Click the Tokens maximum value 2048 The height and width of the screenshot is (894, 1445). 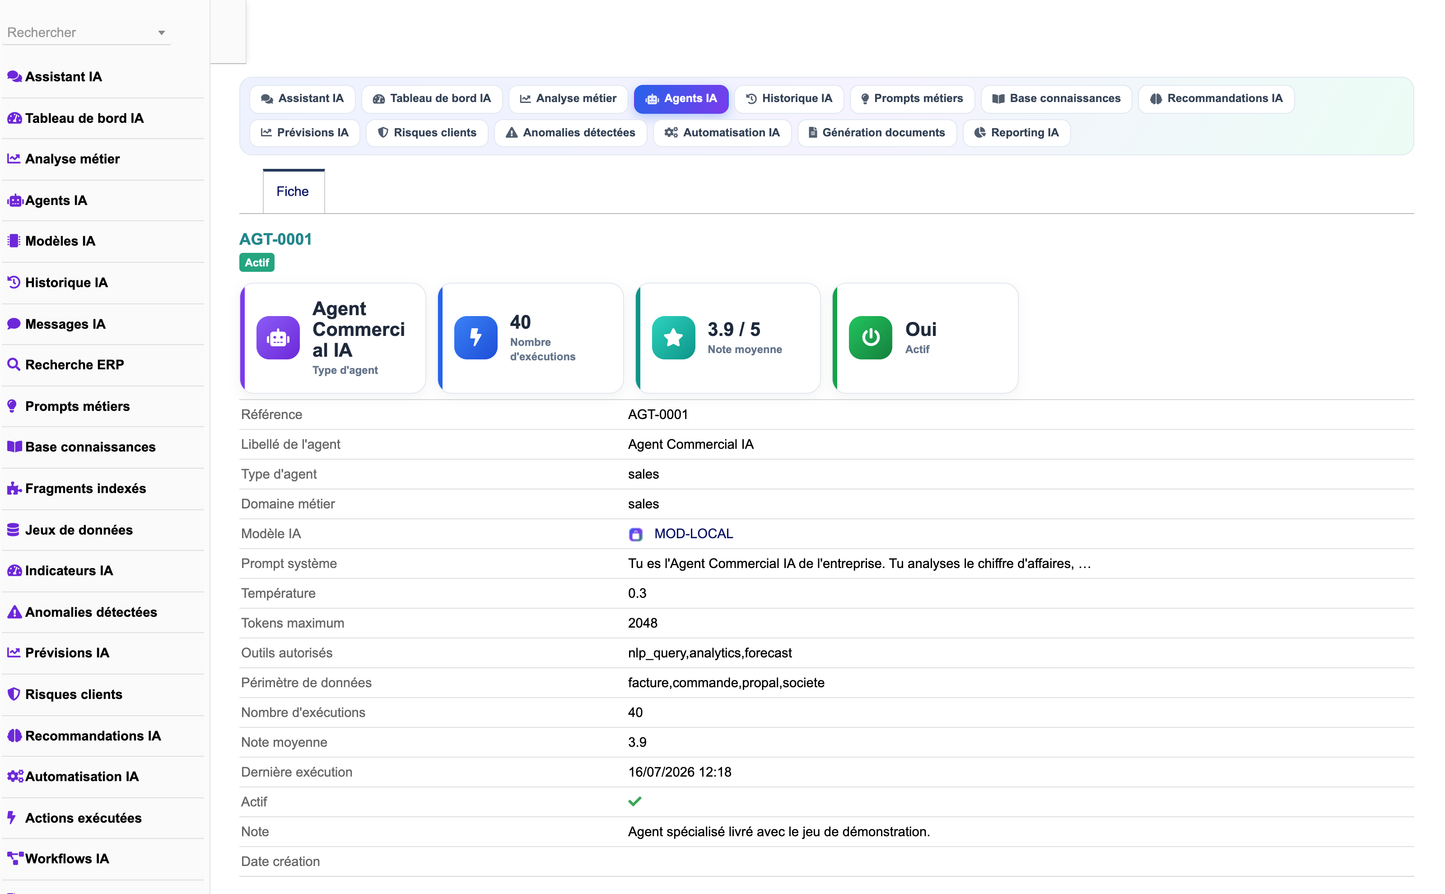pyautogui.click(x=643, y=623)
